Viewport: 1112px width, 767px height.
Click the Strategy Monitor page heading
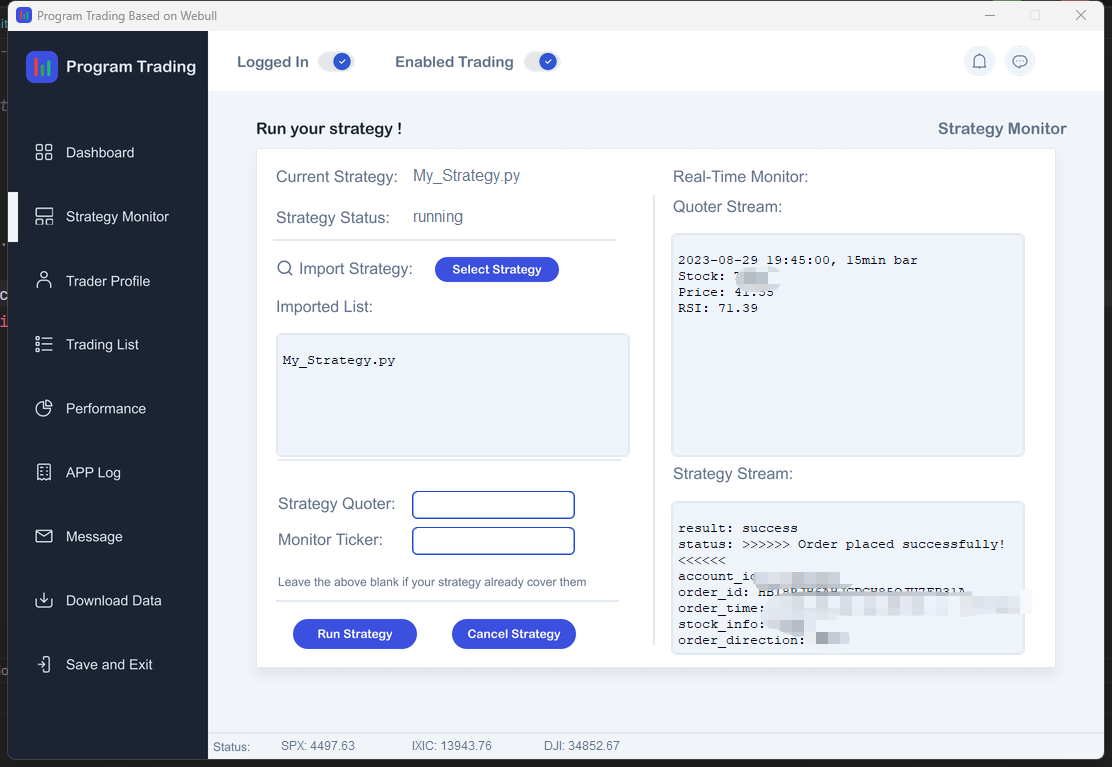(x=1001, y=128)
